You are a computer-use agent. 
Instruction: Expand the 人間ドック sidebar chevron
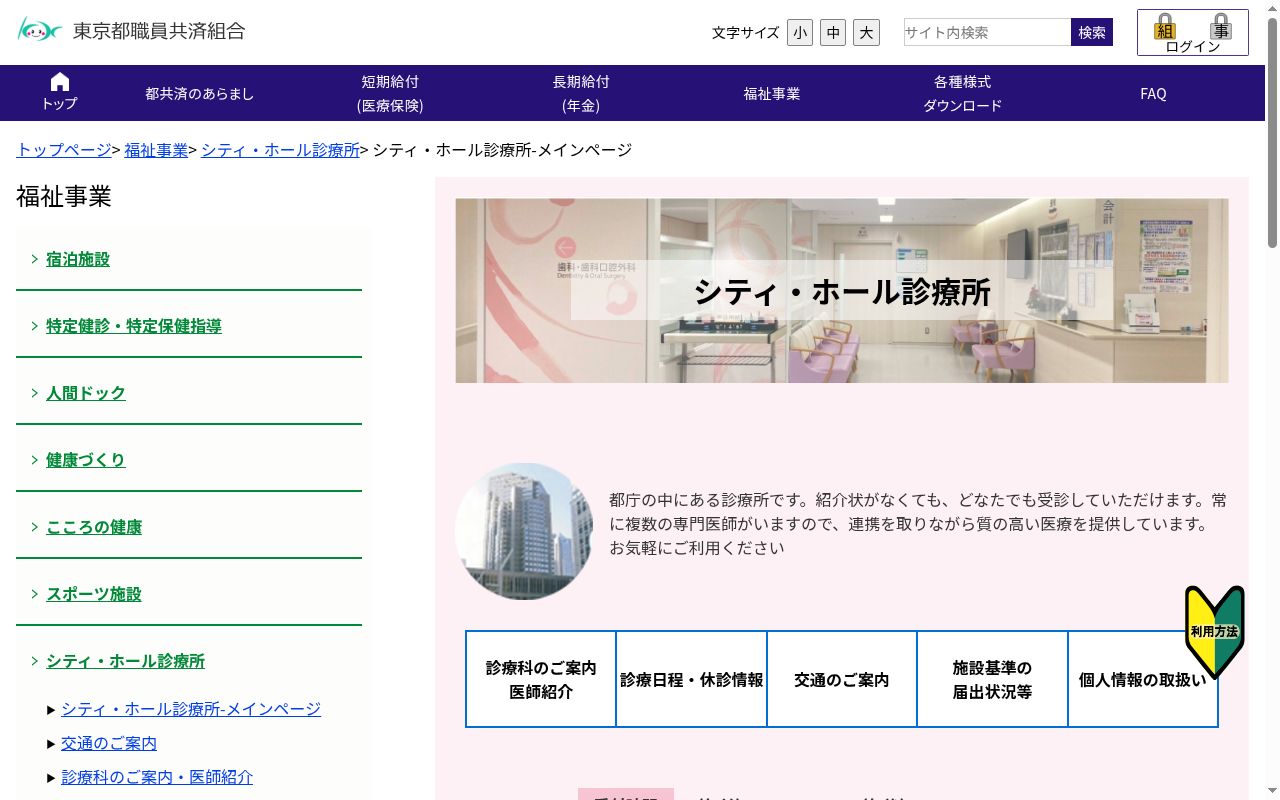point(34,393)
